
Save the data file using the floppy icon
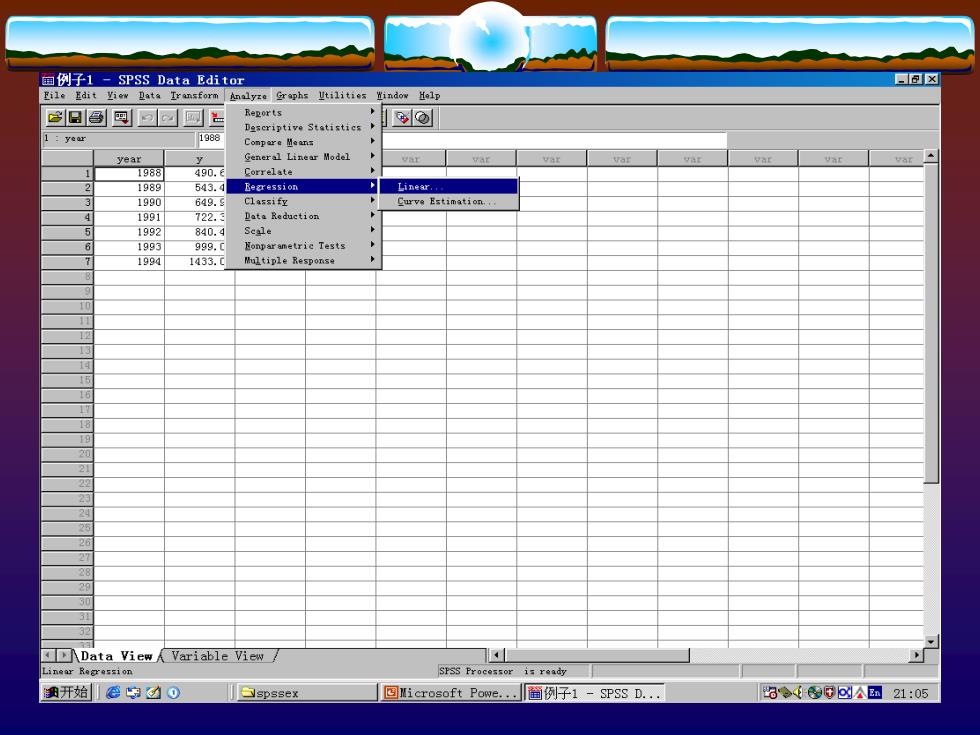(x=76, y=118)
